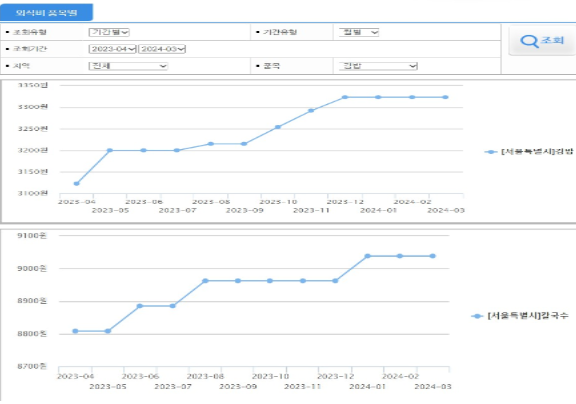The image size is (576, 404).
Task: Click the 2023-11 x-axis label on the 칼국수 chart
Action: (303, 386)
